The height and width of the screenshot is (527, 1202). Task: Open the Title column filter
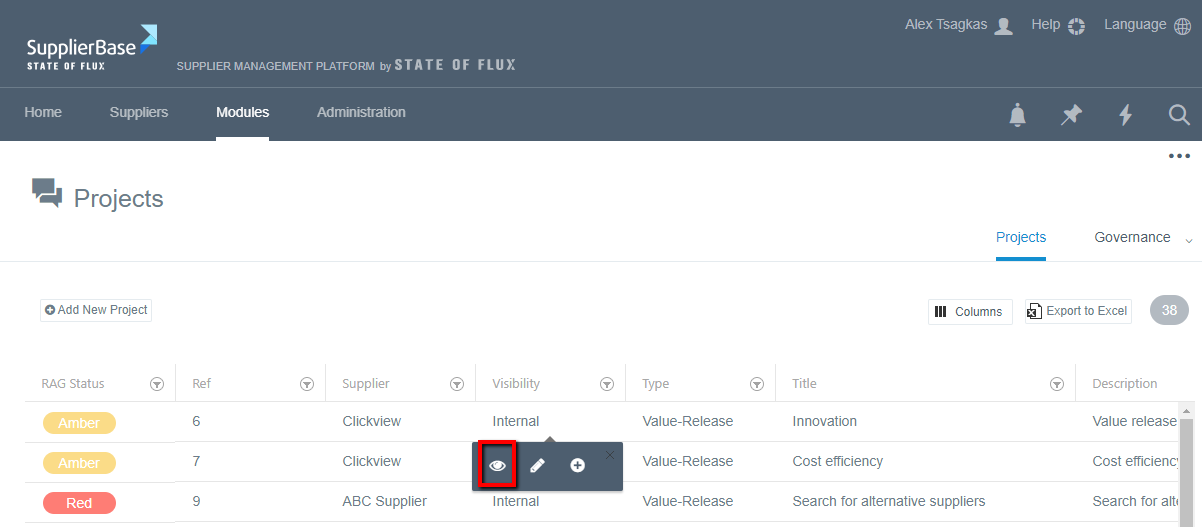click(x=1057, y=384)
